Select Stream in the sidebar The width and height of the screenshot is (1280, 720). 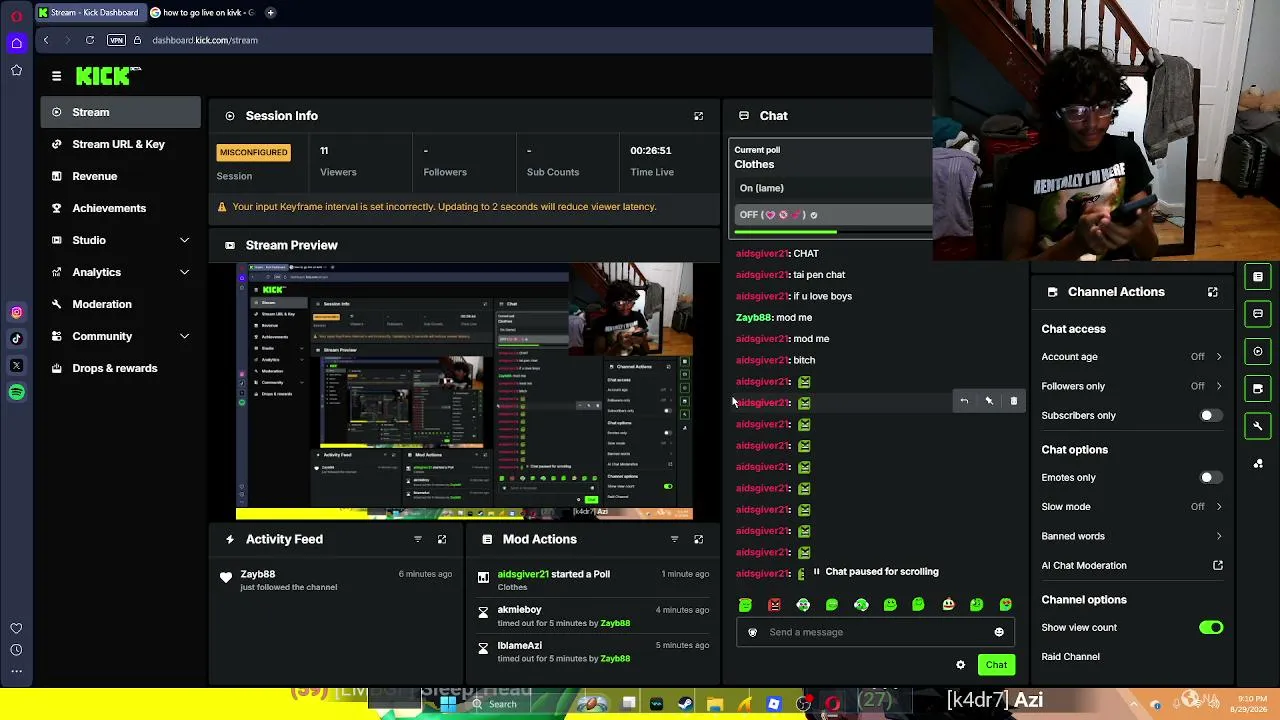tap(120, 112)
